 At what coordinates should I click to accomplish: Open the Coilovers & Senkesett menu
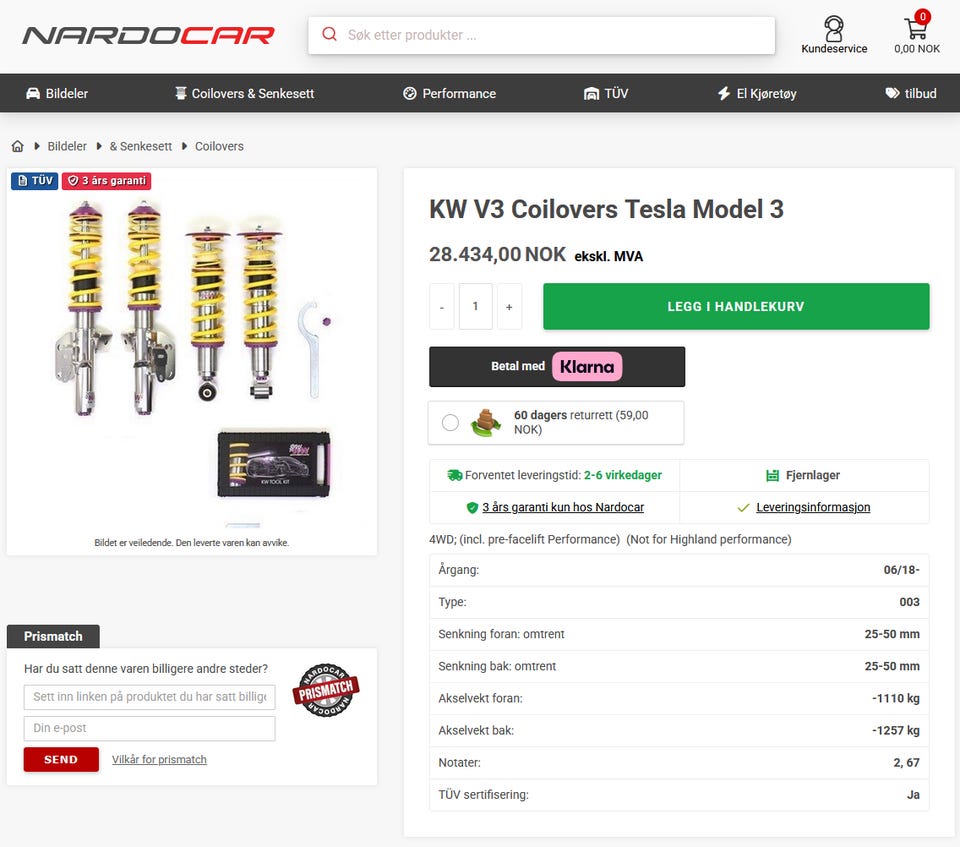point(244,94)
